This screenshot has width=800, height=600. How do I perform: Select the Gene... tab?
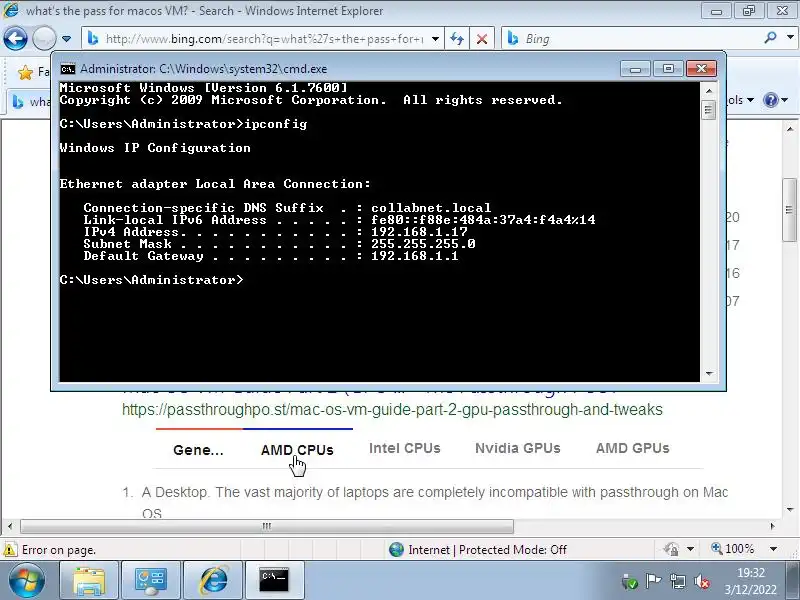tap(198, 450)
